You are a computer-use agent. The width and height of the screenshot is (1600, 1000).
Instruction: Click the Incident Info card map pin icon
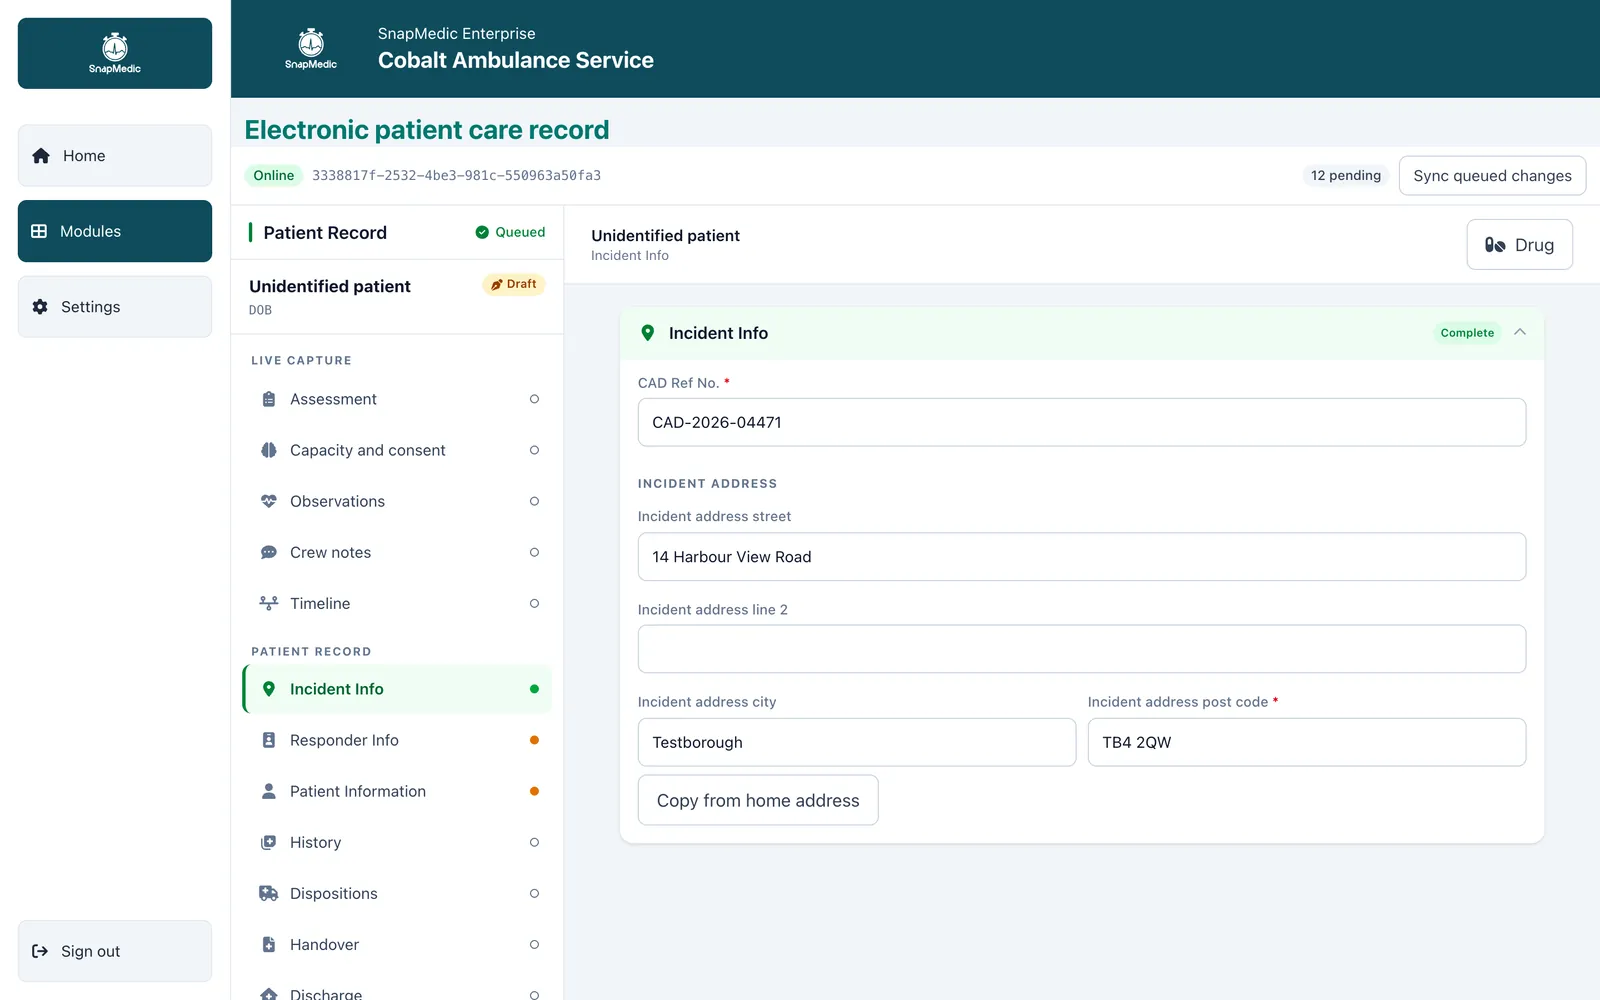pos(648,333)
